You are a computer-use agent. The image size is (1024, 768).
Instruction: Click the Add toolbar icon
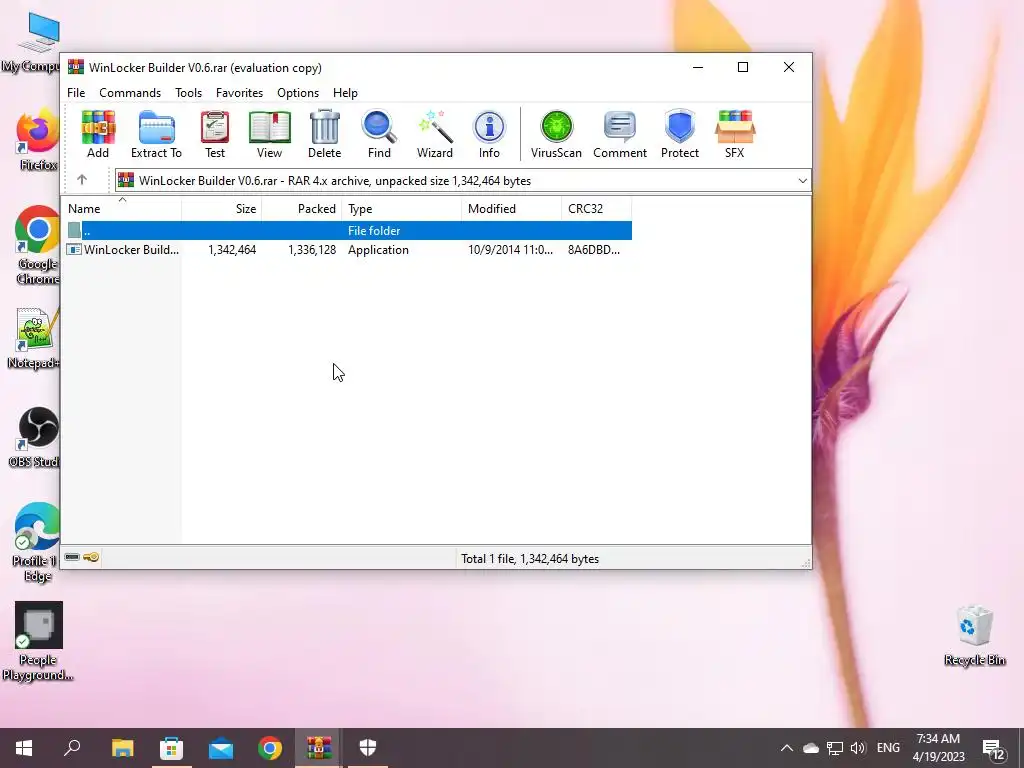pyautogui.click(x=98, y=134)
